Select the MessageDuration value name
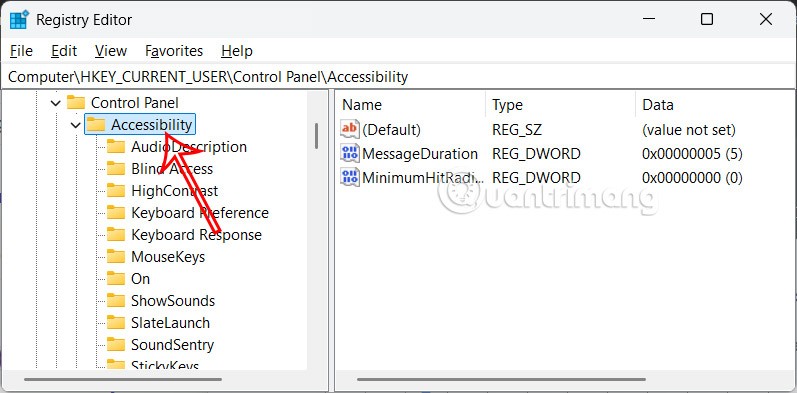 (420, 154)
